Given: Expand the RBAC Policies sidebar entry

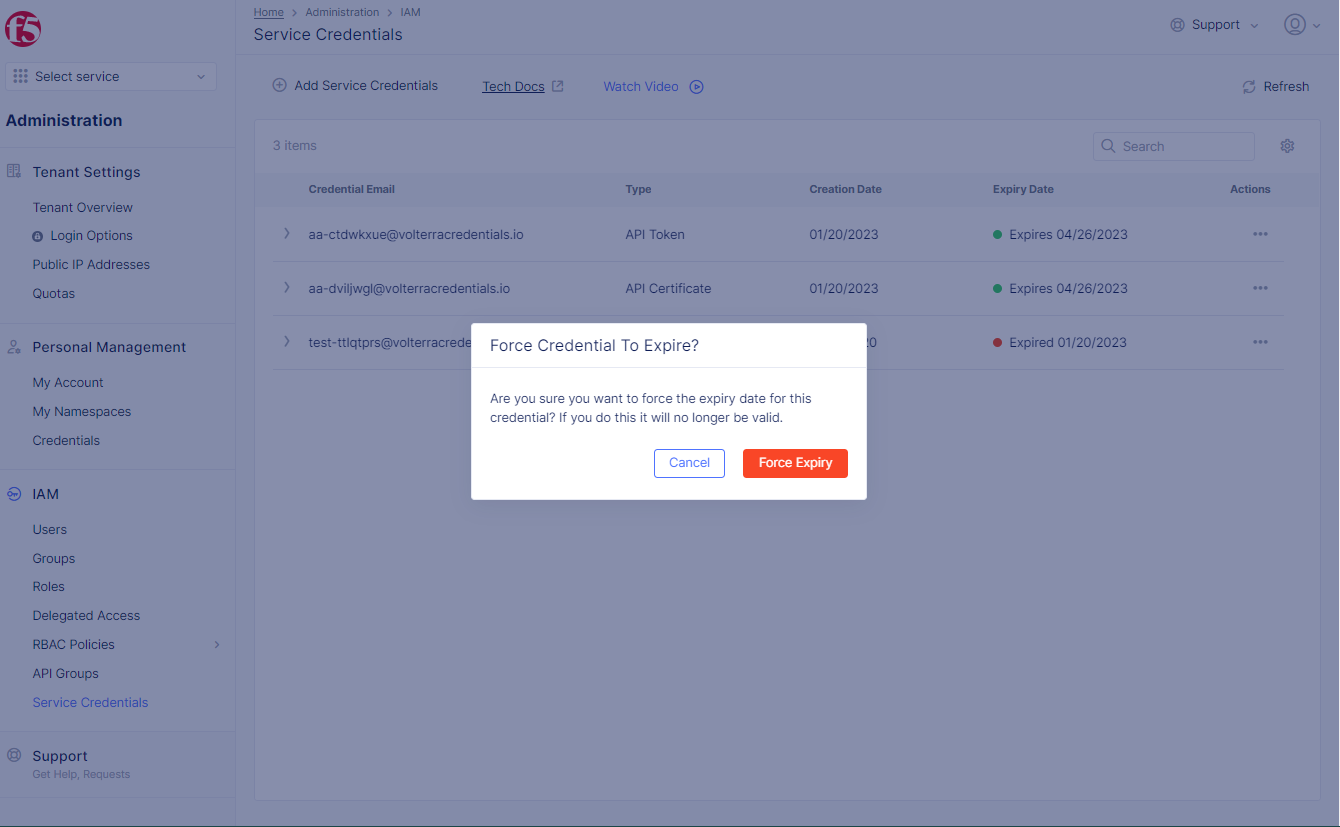Looking at the screenshot, I should 217,644.
